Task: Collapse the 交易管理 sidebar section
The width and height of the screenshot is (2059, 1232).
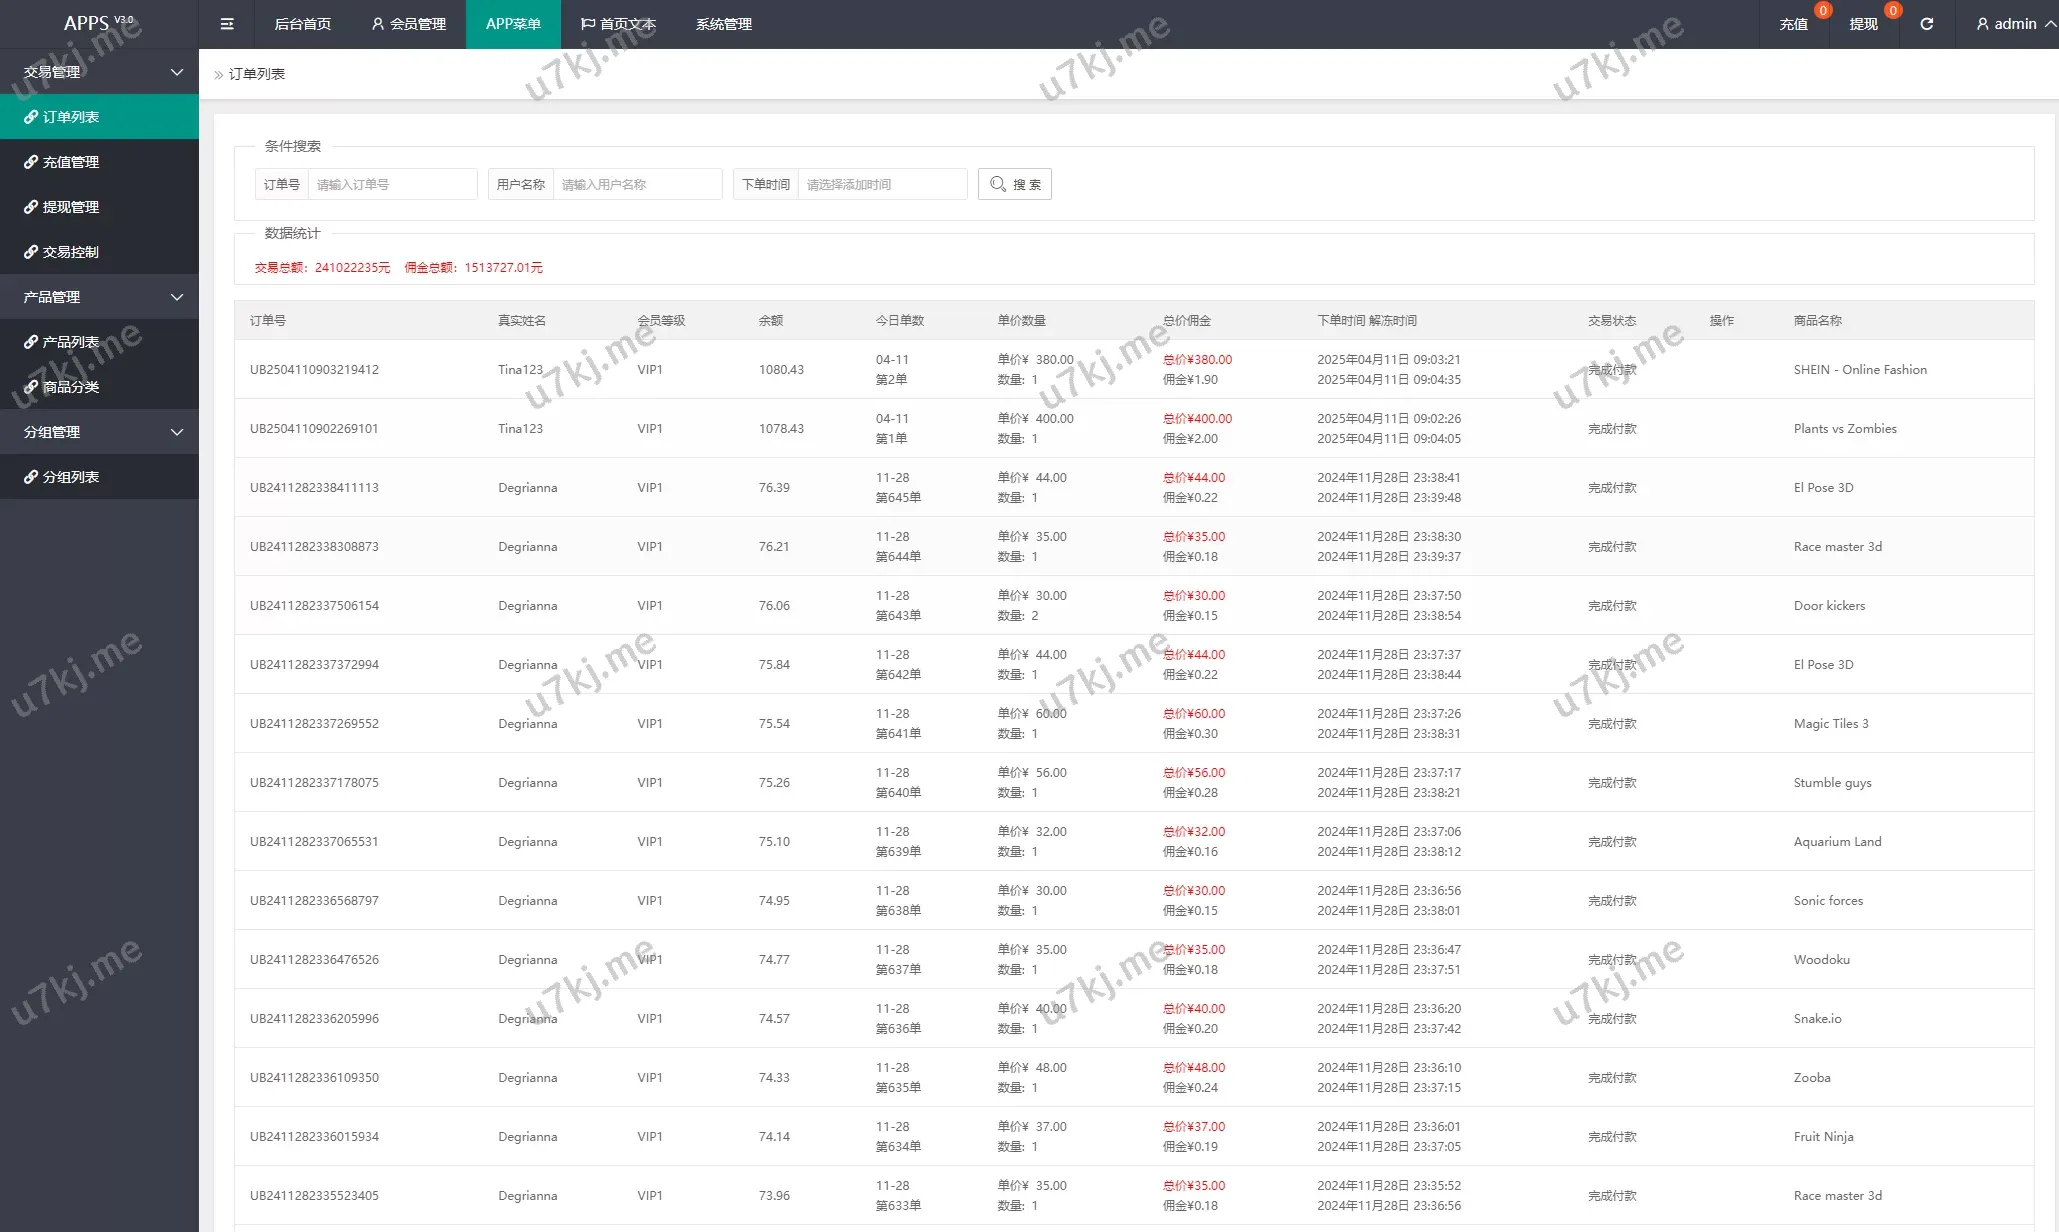Action: pos(100,72)
